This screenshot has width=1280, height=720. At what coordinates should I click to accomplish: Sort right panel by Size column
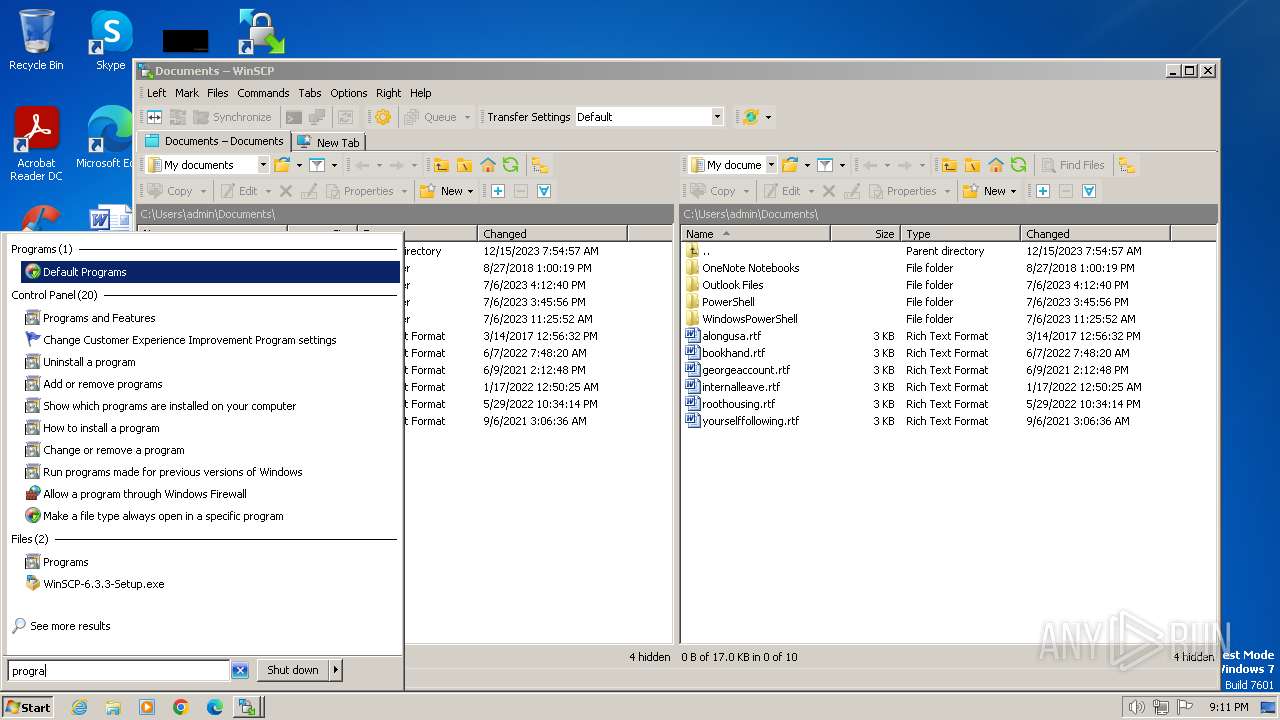pos(865,233)
